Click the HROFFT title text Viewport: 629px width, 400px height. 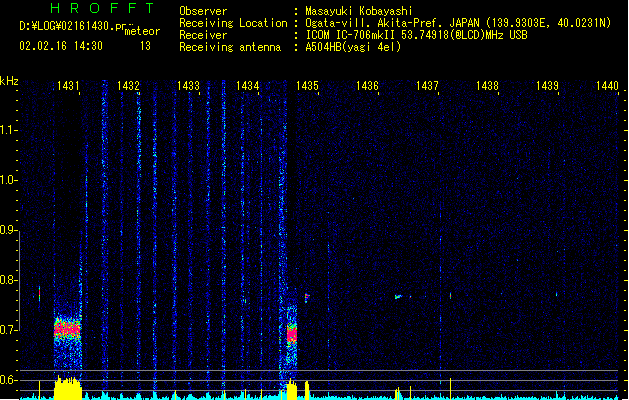[102, 8]
